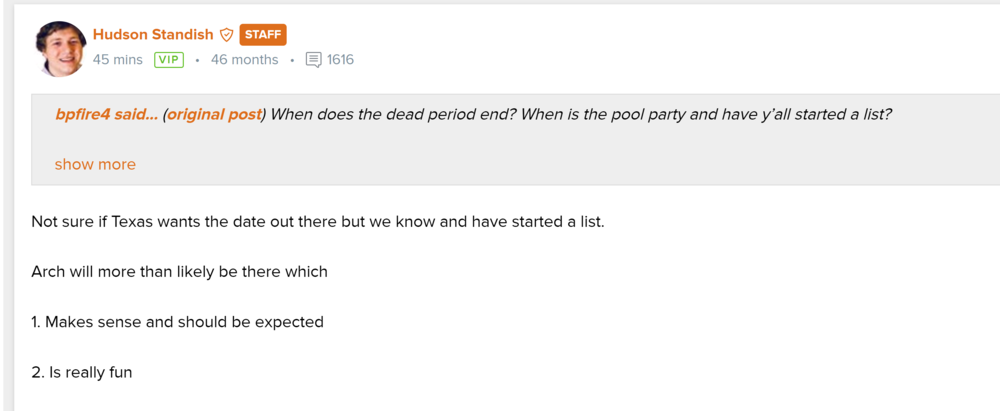The height and width of the screenshot is (411, 1000).
Task: Click the empty gray area of the quote box
Action: point(600,160)
